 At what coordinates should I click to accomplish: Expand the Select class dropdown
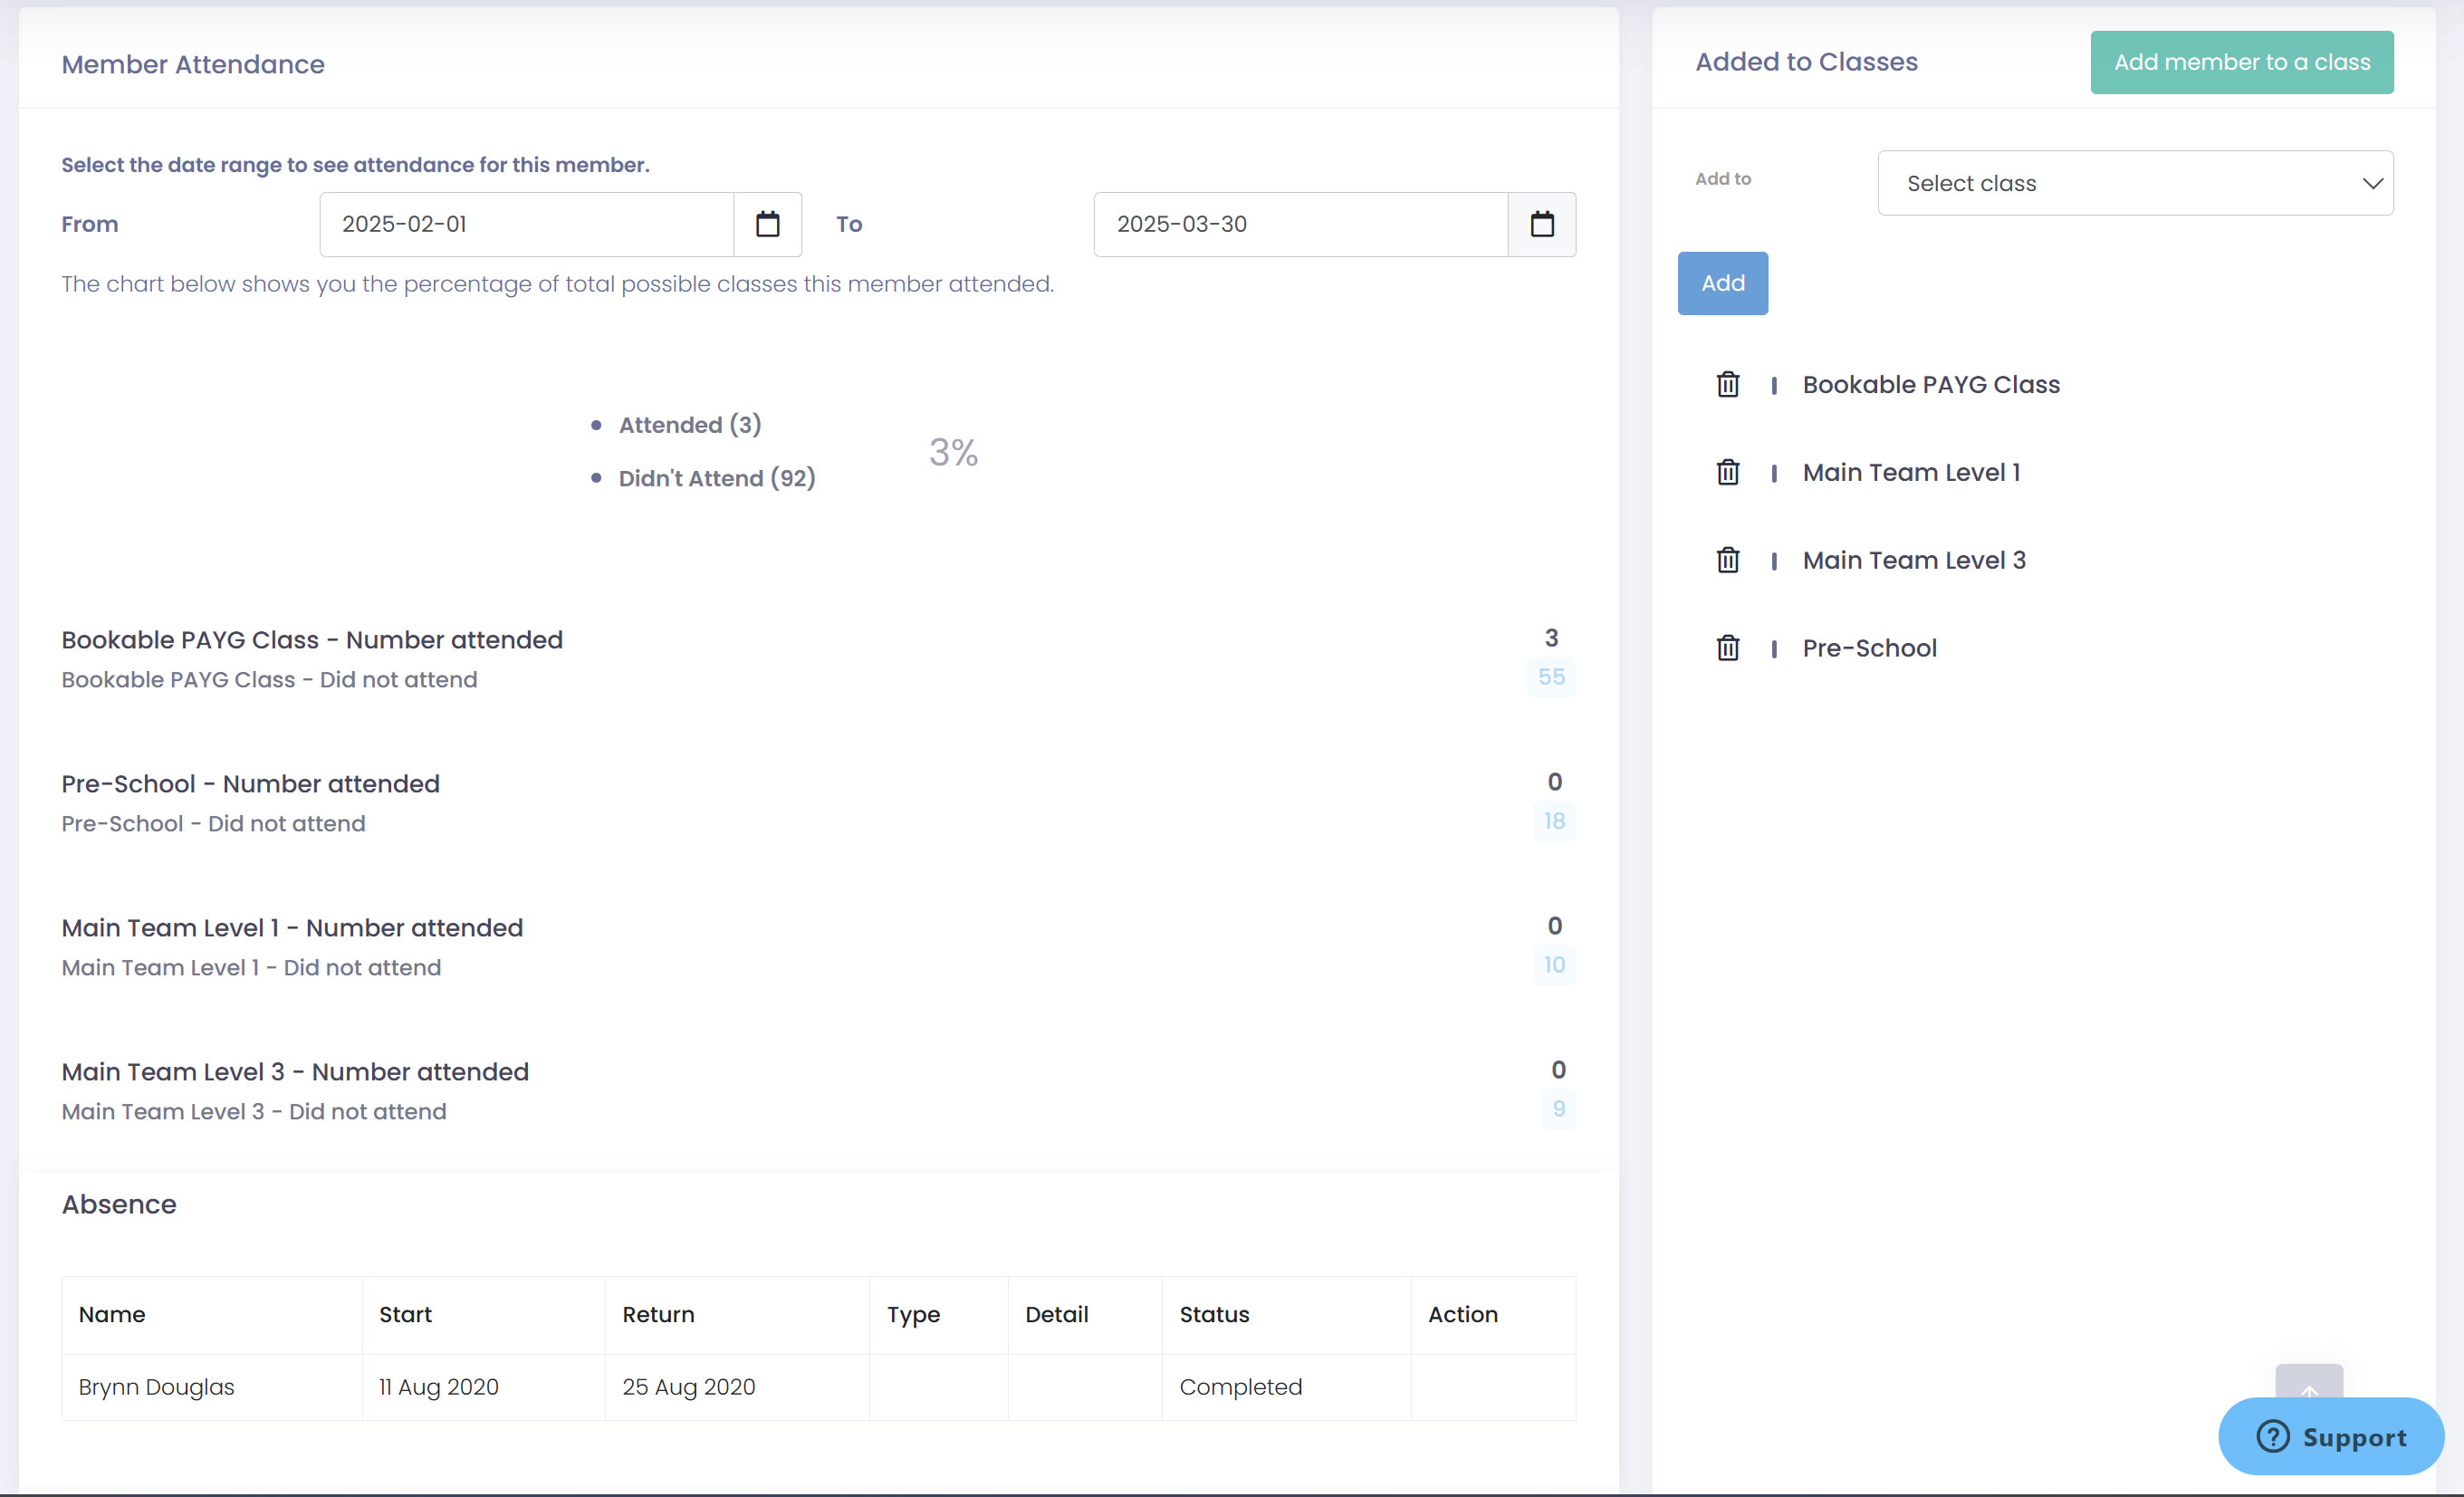2135,183
